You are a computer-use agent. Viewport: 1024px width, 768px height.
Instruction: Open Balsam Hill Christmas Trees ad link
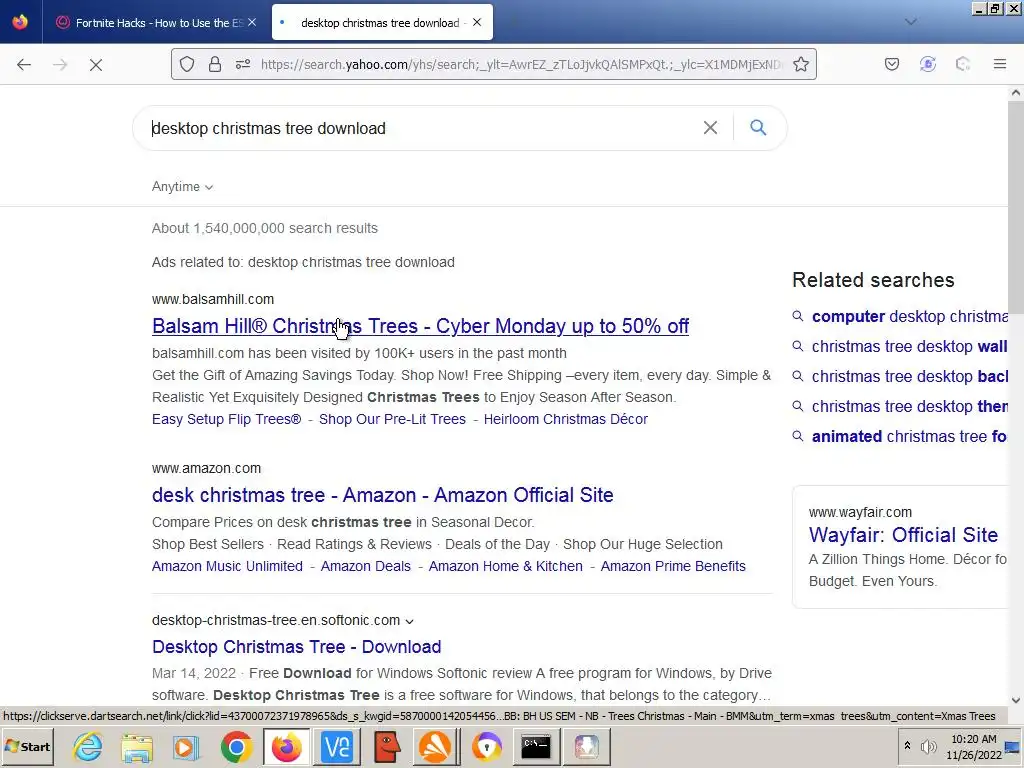tap(421, 326)
